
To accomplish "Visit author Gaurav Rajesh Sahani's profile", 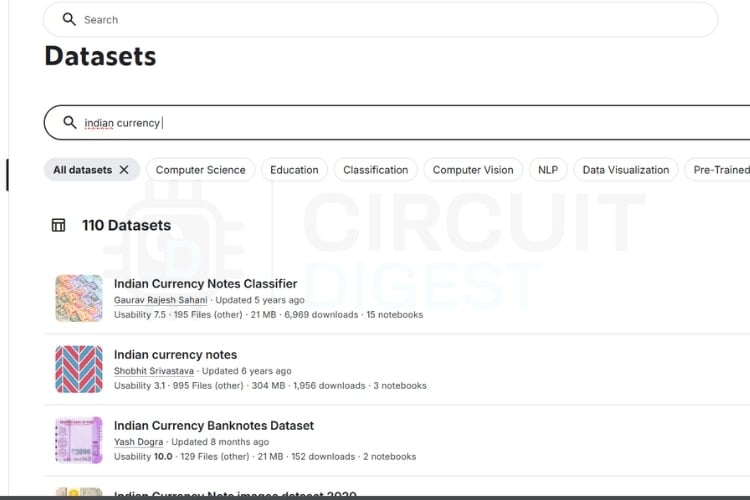I will click(160, 300).
